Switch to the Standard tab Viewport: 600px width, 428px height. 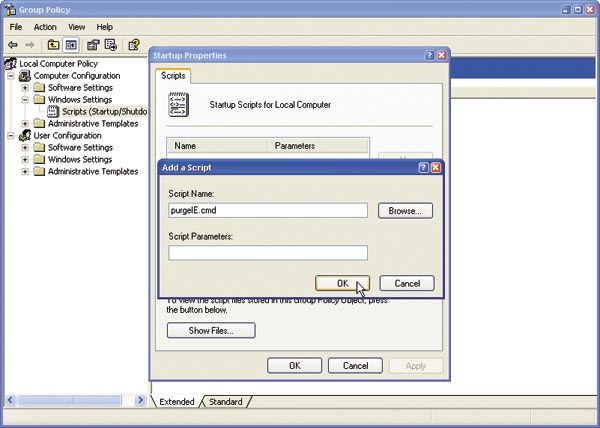point(225,402)
